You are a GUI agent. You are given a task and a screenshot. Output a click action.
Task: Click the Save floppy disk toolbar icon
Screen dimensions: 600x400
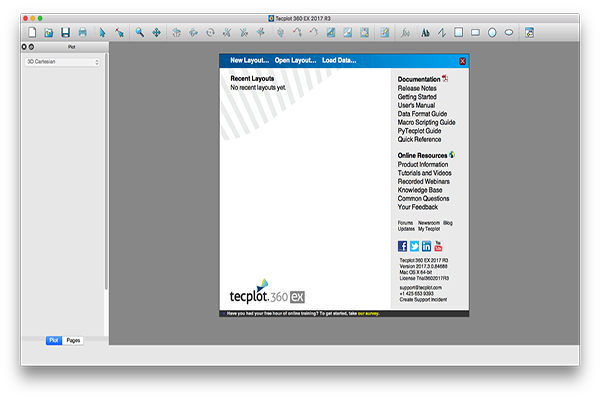point(65,33)
